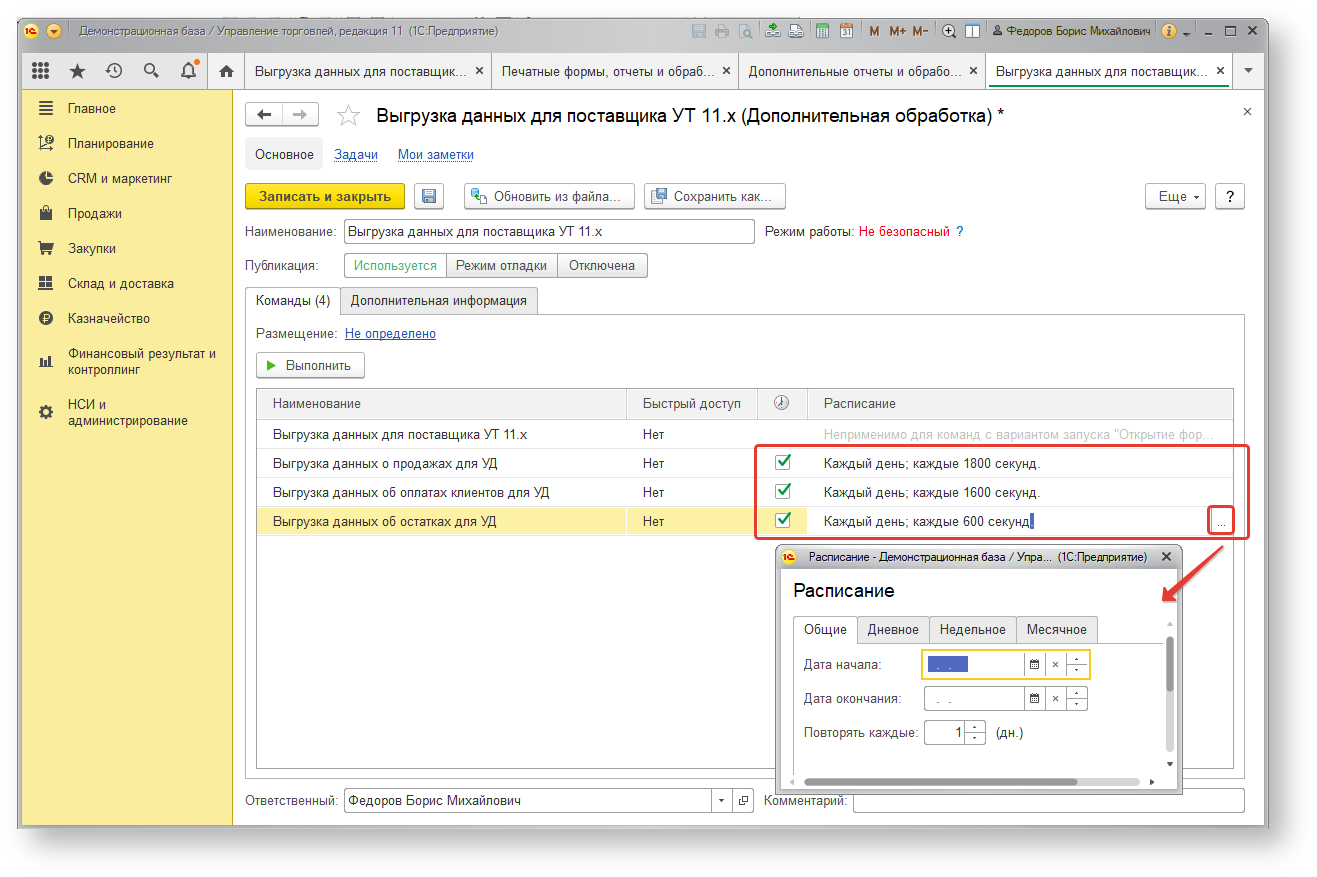Click the Обновить из файла button
This screenshot has width=1317, height=877.
pos(549,197)
